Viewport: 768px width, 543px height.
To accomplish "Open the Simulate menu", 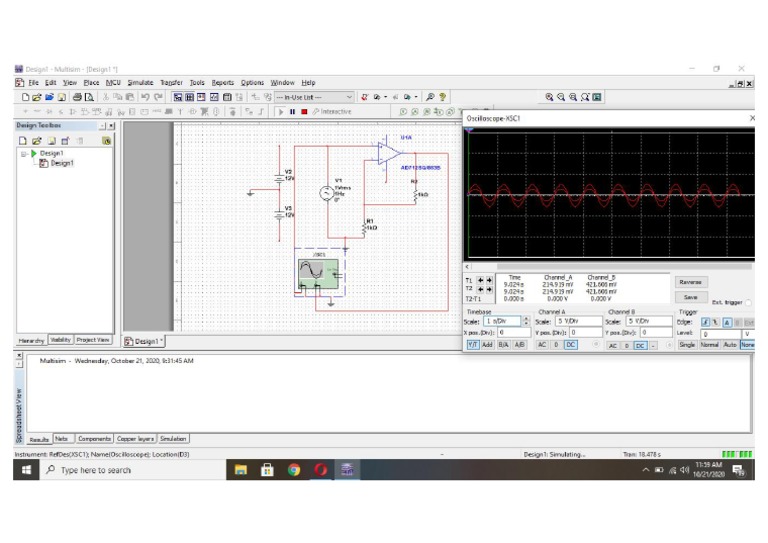I will tap(140, 82).
